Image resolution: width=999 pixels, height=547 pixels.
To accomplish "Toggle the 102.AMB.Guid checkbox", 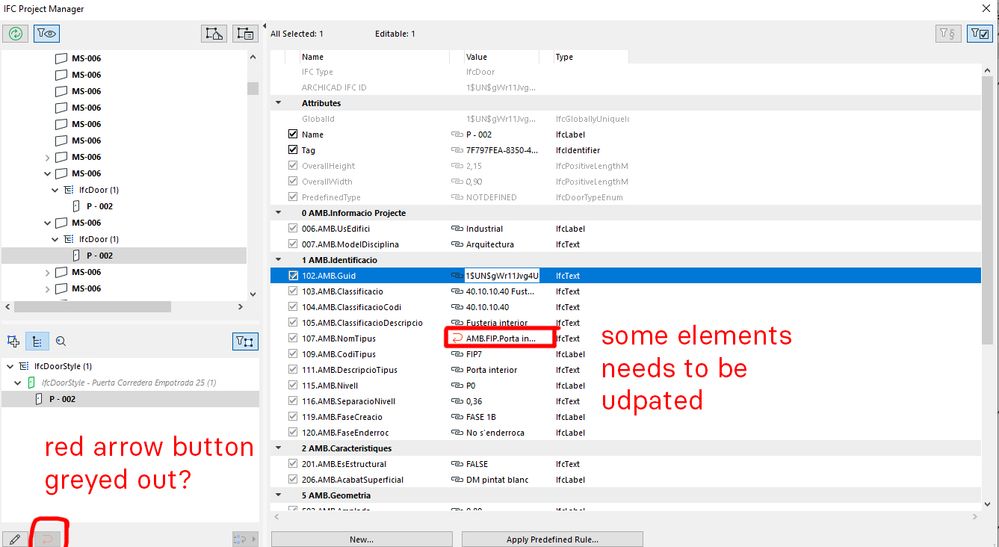I will [292, 276].
